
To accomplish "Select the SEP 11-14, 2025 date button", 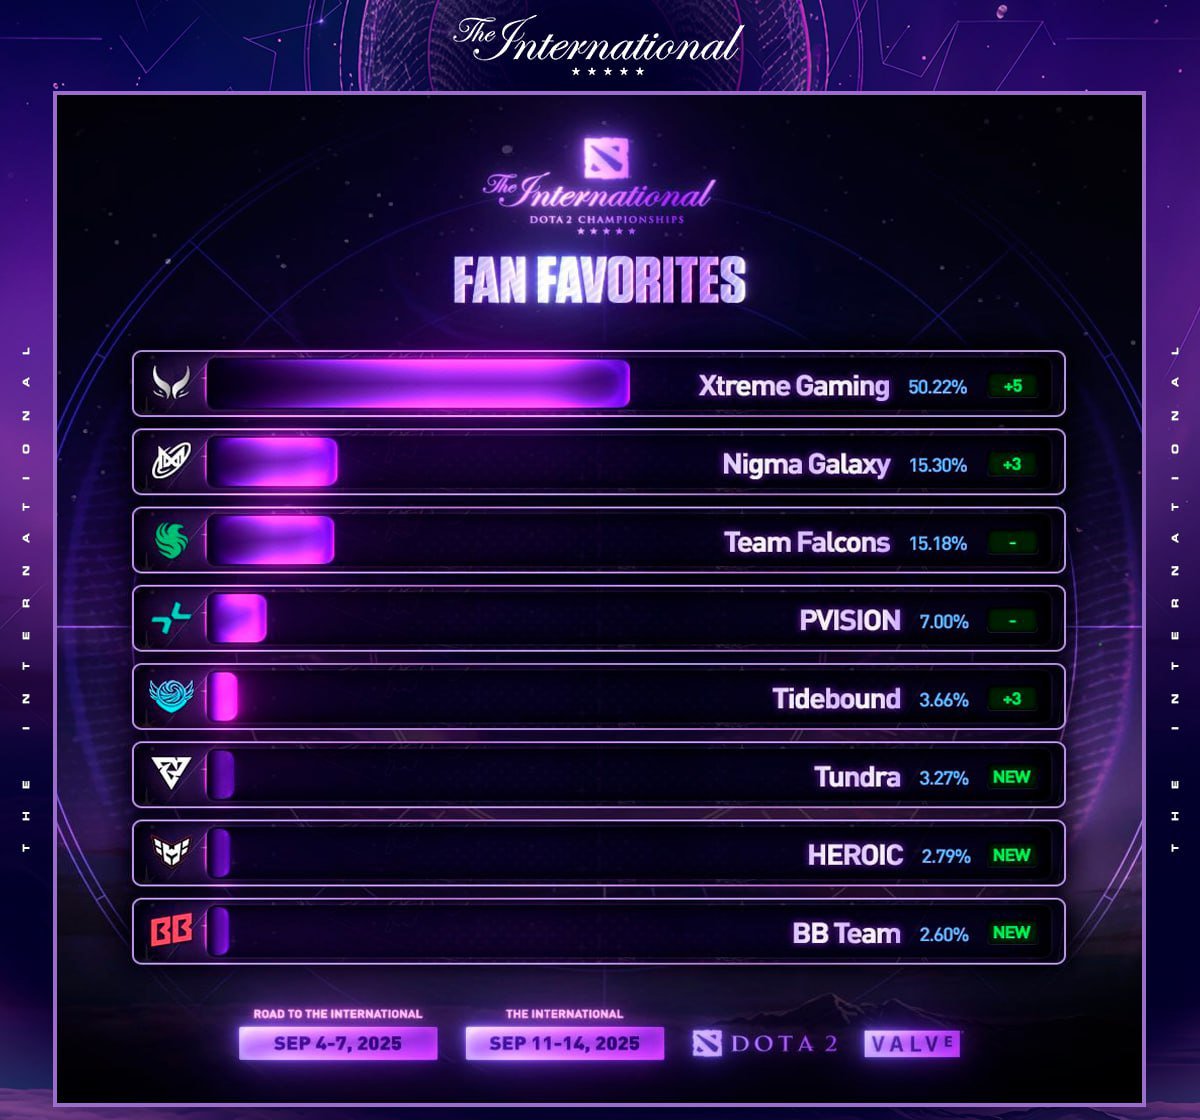I will pyautogui.click(x=564, y=1043).
